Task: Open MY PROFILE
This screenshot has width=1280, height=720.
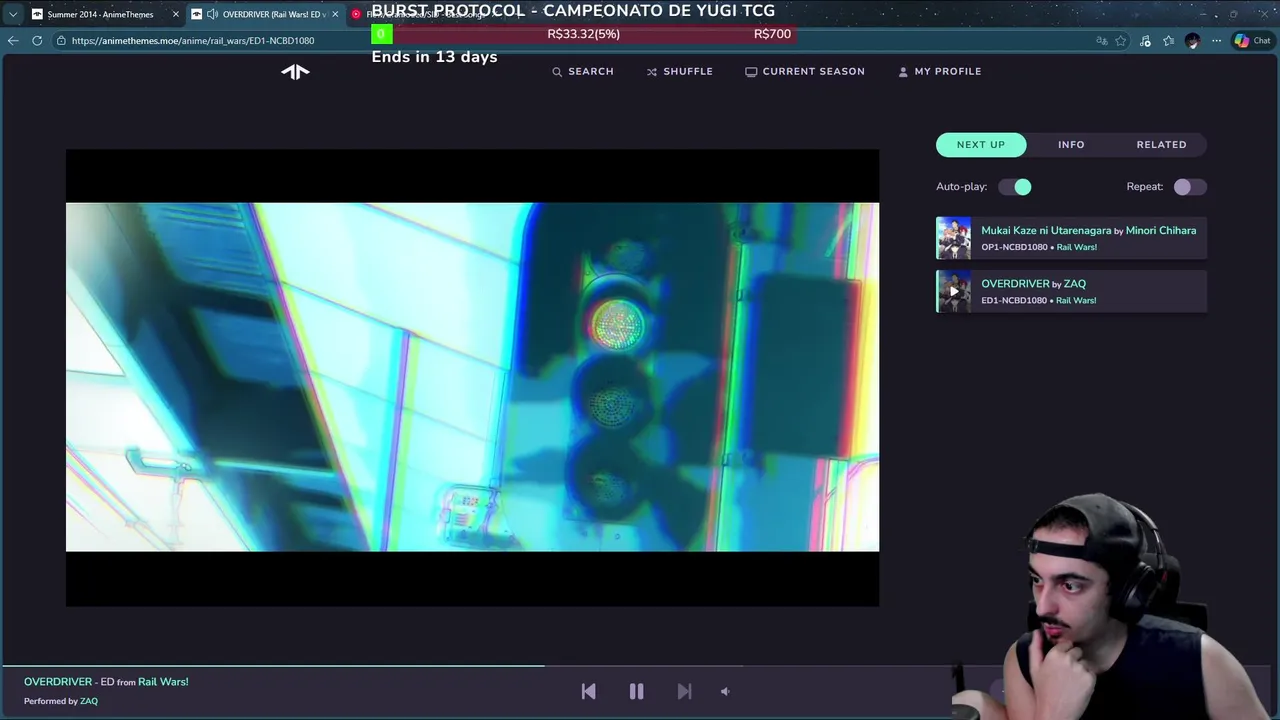Action: point(940,72)
